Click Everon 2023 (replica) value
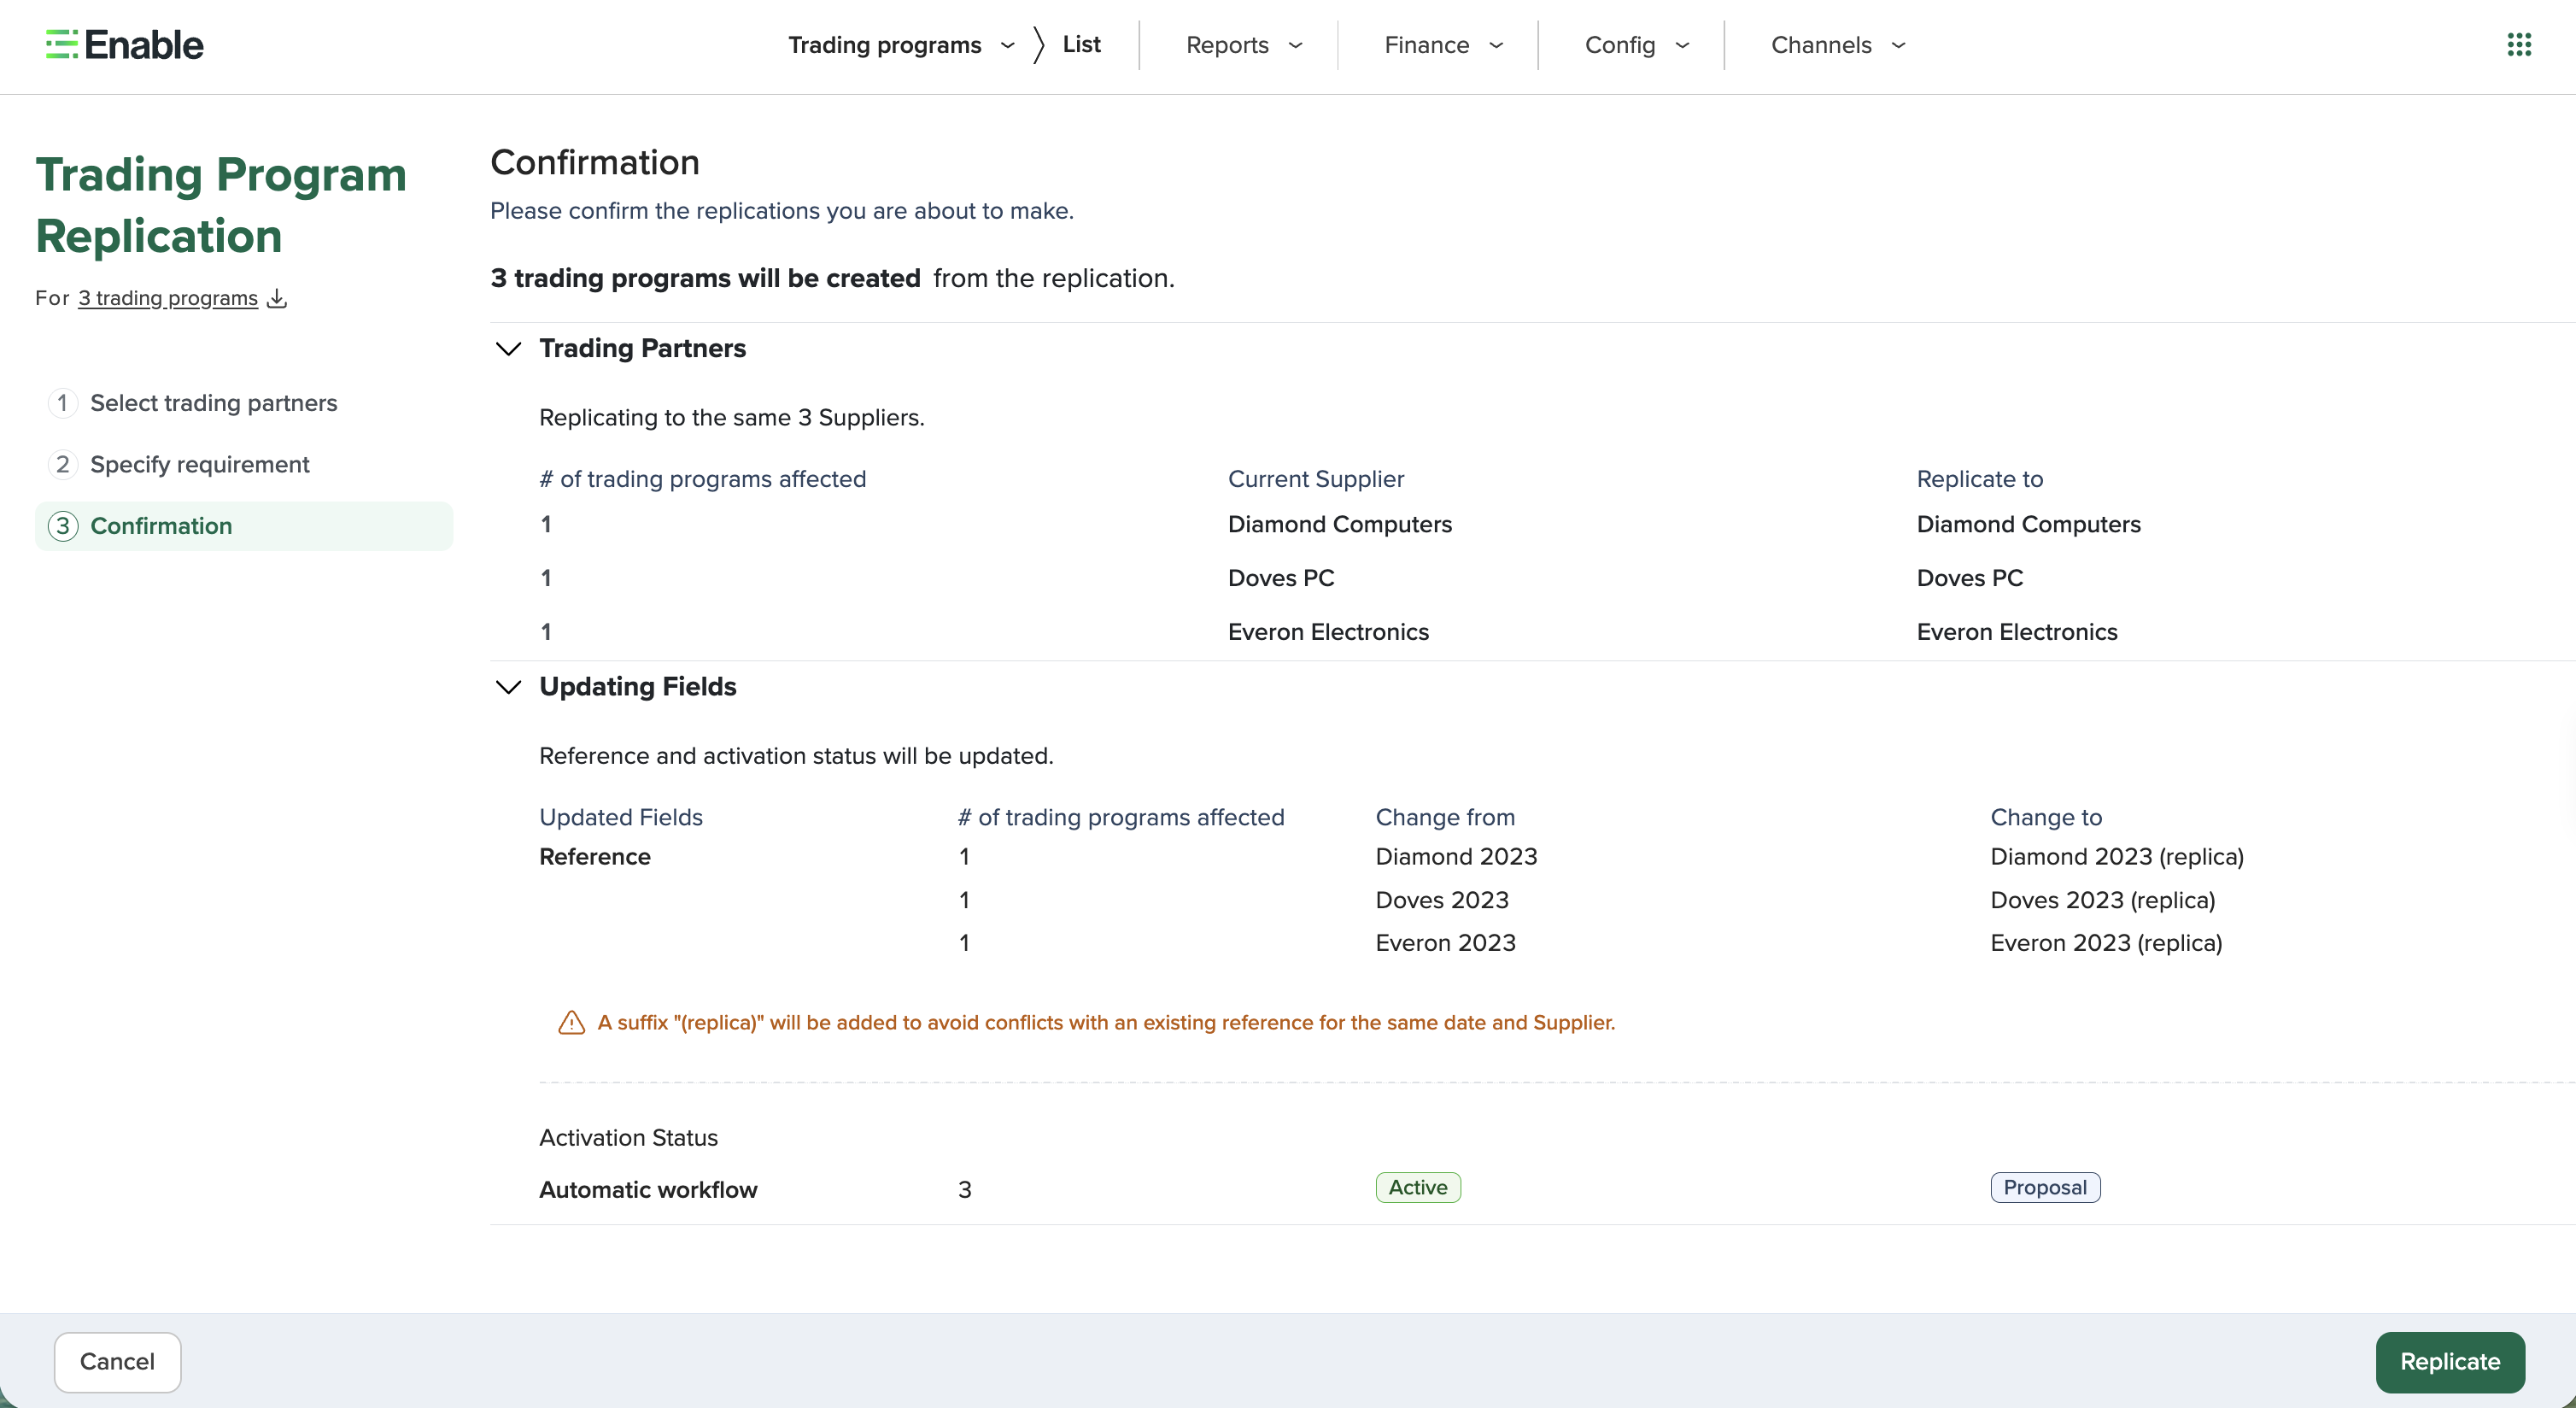The image size is (2576, 1408). click(x=2106, y=943)
